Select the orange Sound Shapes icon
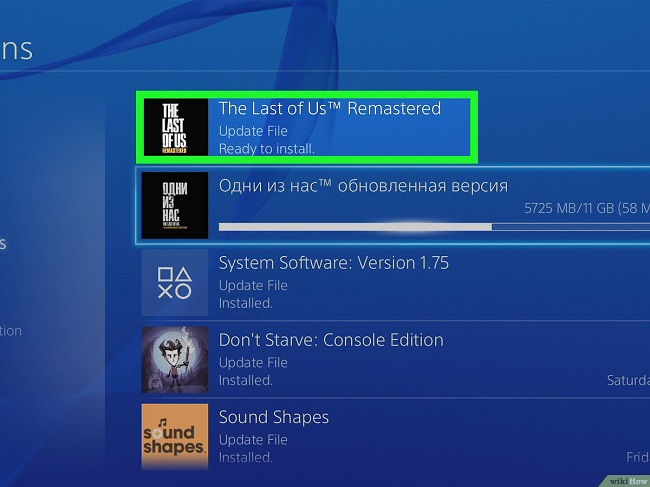The image size is (650, 487). pos(175,437)
